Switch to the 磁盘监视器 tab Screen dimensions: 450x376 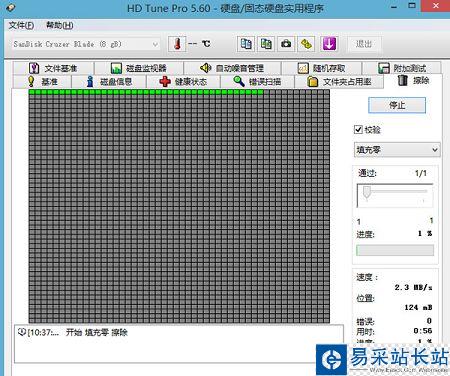coord(139,68)
